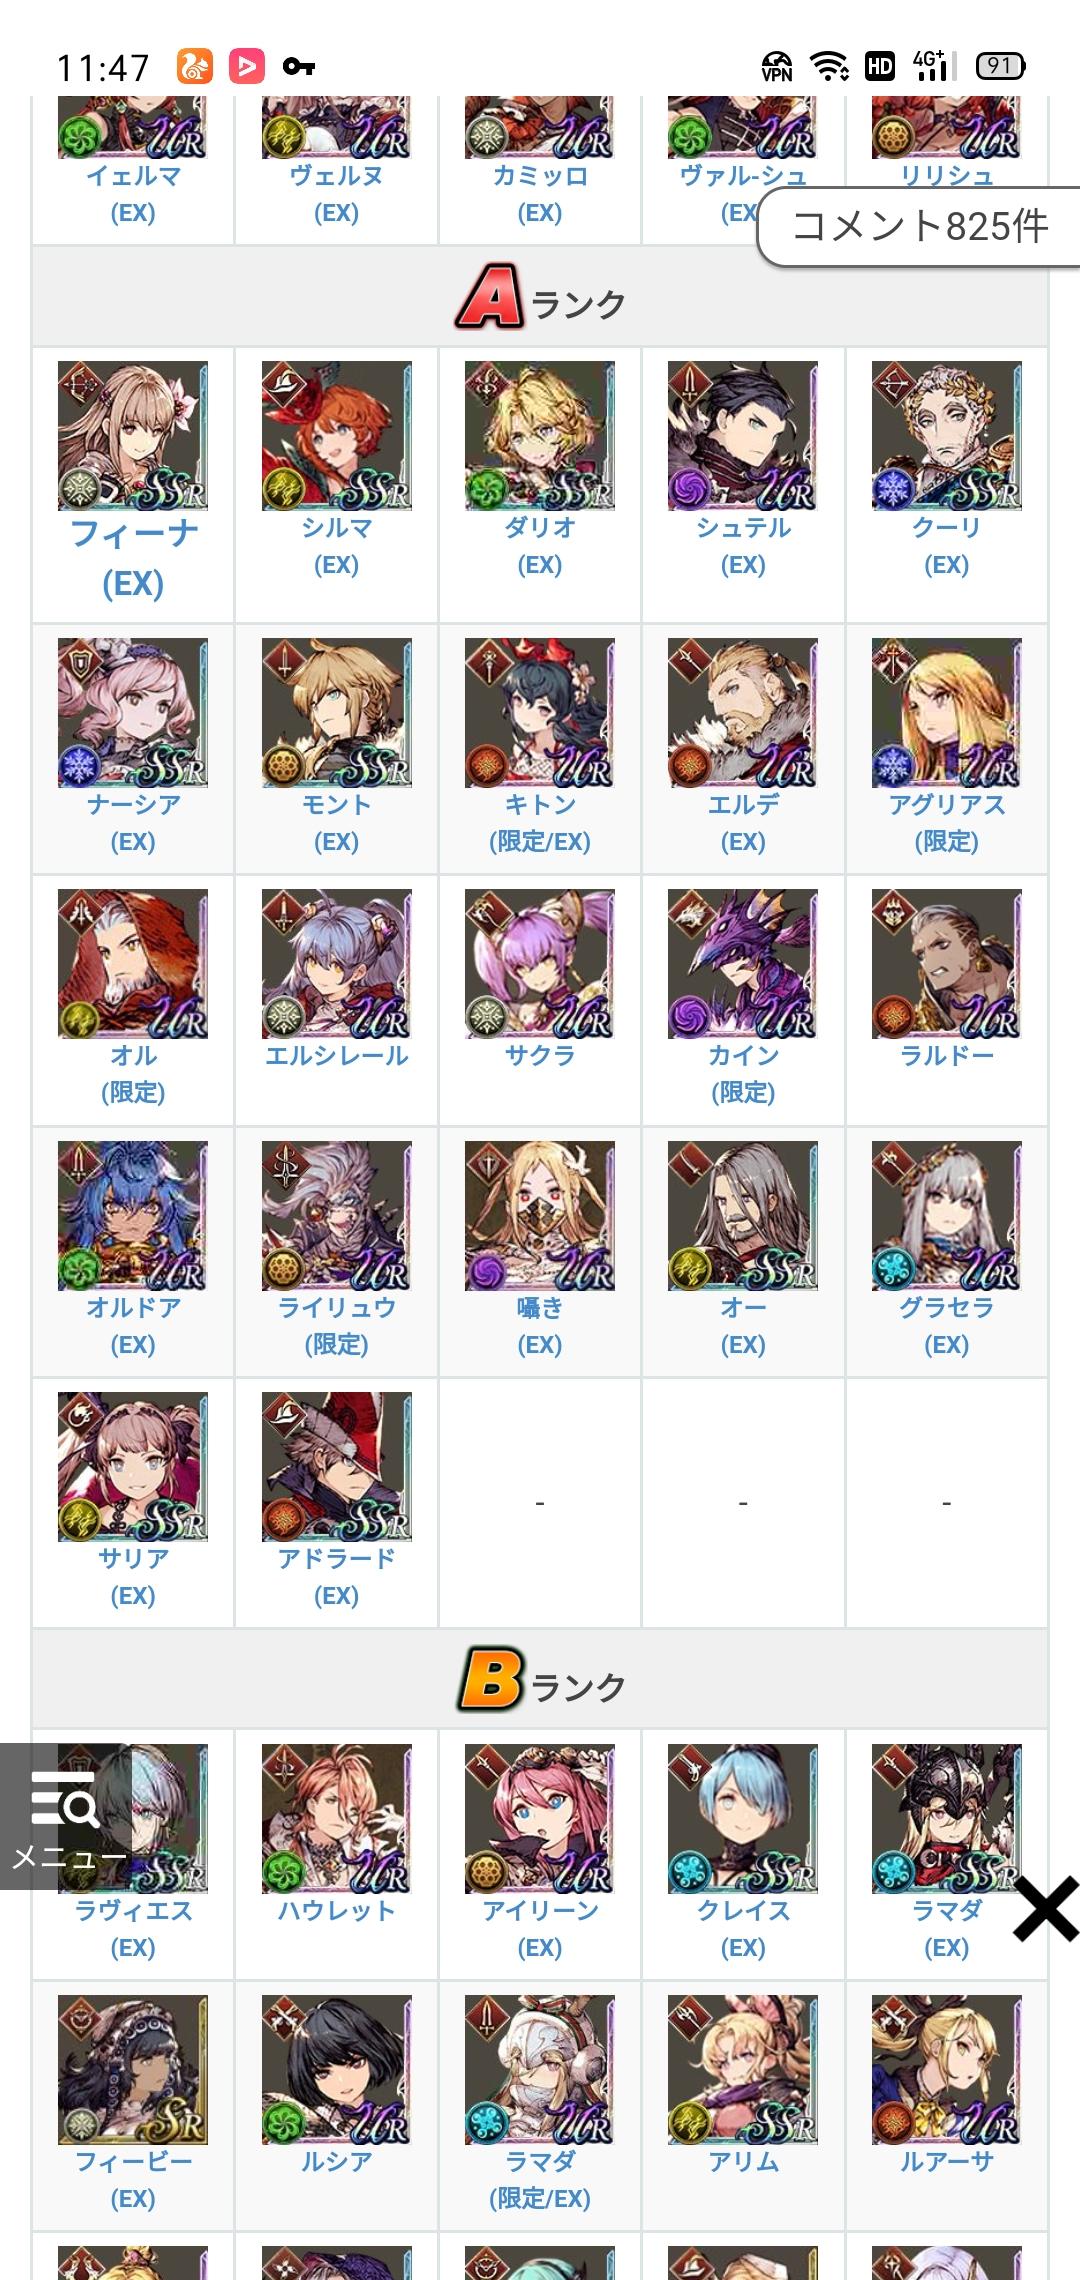The height and width of the screenshot is (2280, 1080).
Task: Close the overlay with the black X
Action: coord(1046,1909)
